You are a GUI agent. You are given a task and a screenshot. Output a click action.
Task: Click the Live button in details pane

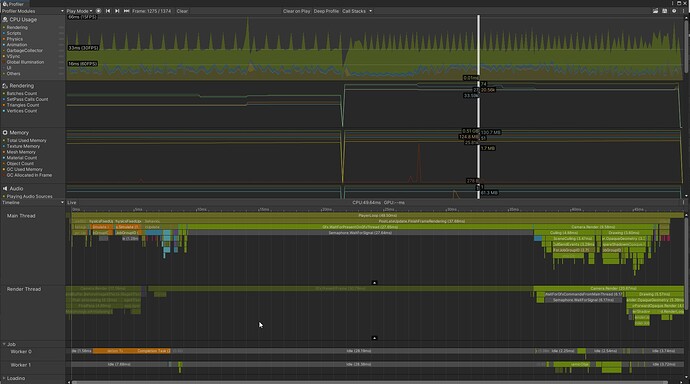tap(72, 202)
